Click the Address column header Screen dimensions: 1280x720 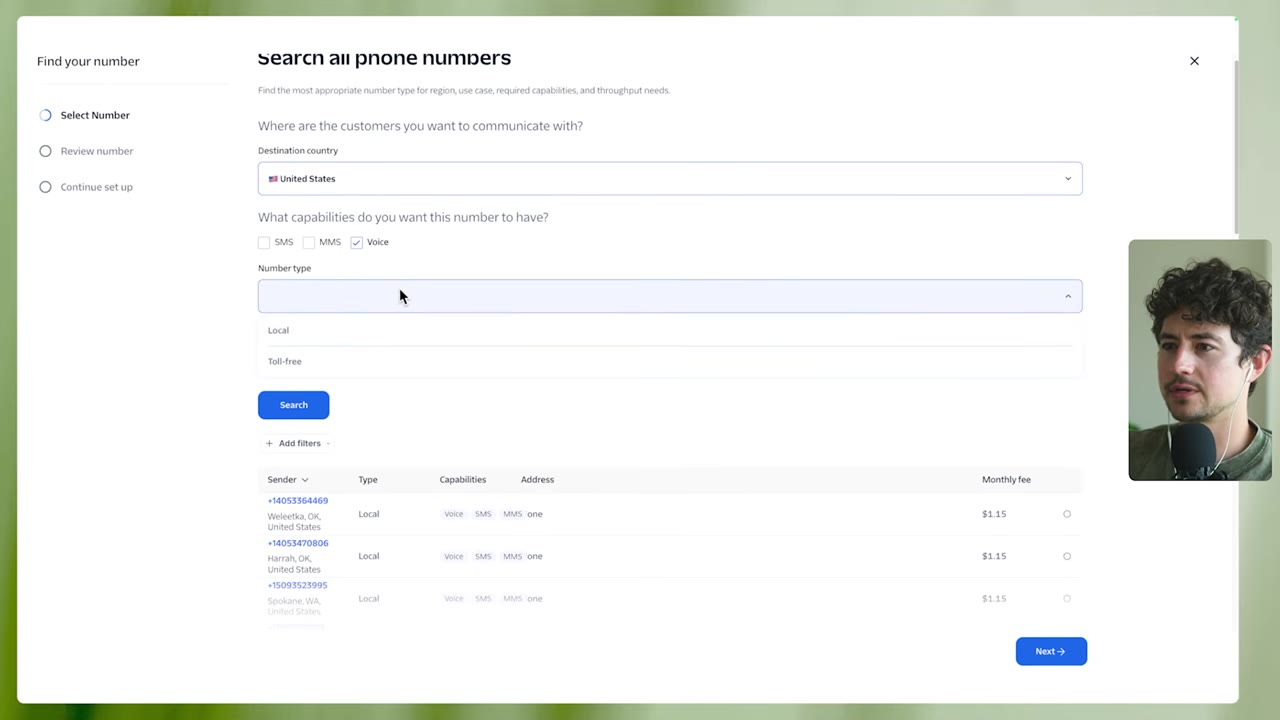coord(537,479)
